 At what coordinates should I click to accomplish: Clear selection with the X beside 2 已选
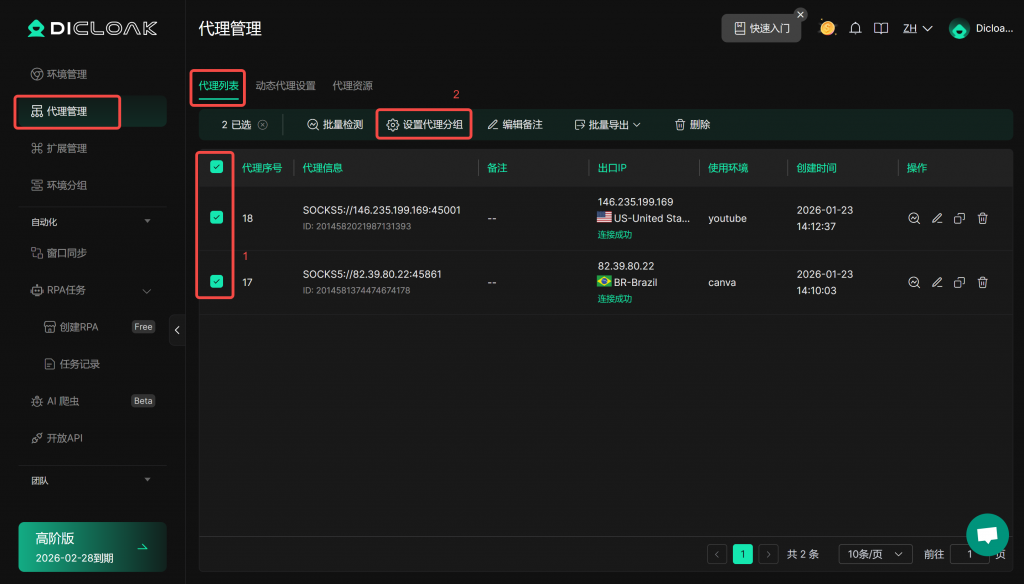click(x=263, y=125)
